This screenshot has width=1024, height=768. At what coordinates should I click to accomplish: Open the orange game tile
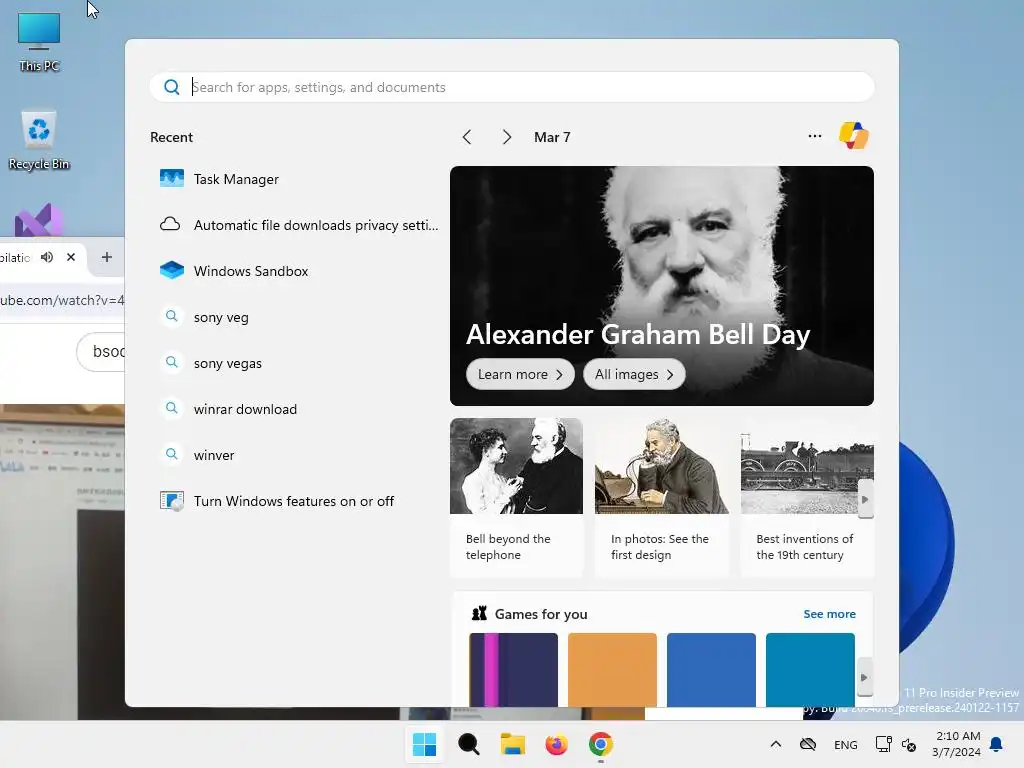coord(613,669)
